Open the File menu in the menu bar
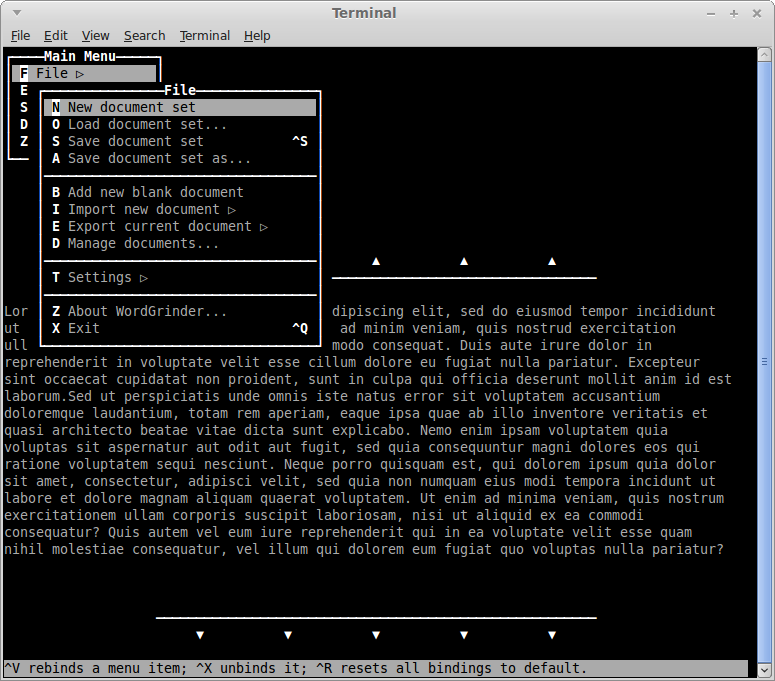 pyautogui.click(x=20, y=35)
